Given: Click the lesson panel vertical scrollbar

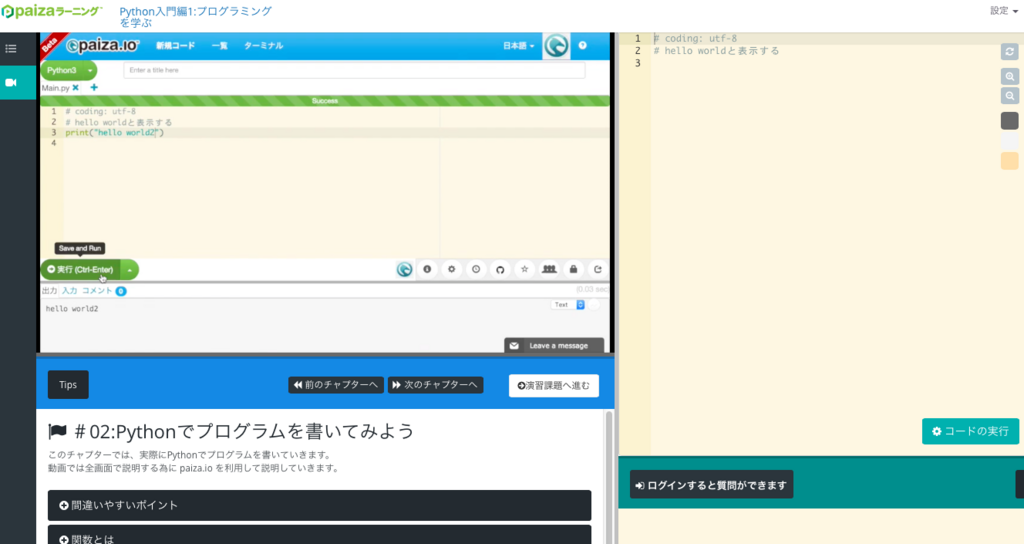Looking at the screenshot, I should pos(609,477).
